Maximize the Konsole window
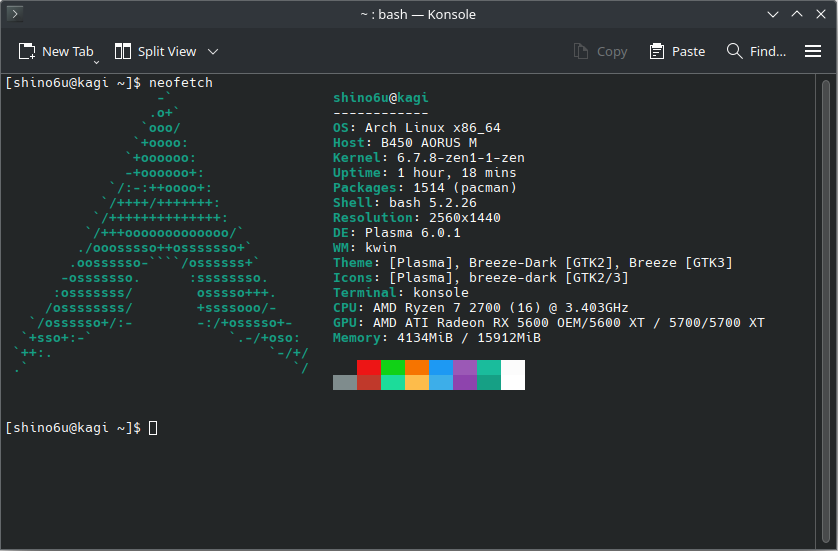This screenshot has width=838, height=551. (x=797, y=14)
